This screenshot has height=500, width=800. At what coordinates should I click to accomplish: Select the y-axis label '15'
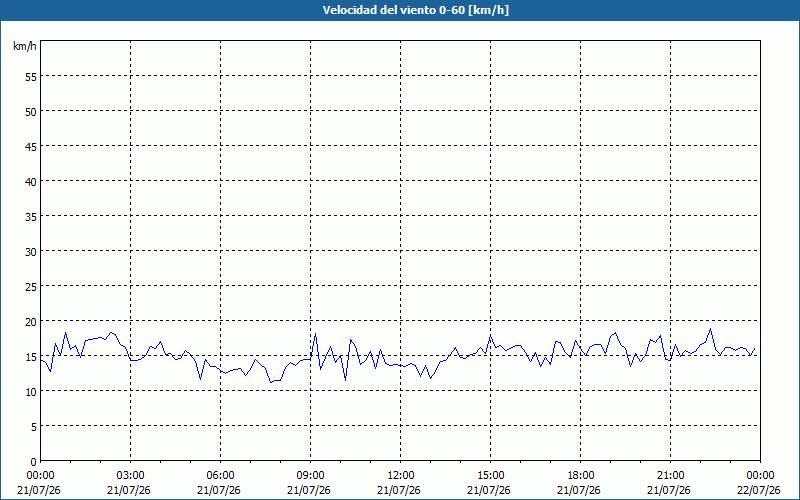pyautogui.click(x=31, y=357)
